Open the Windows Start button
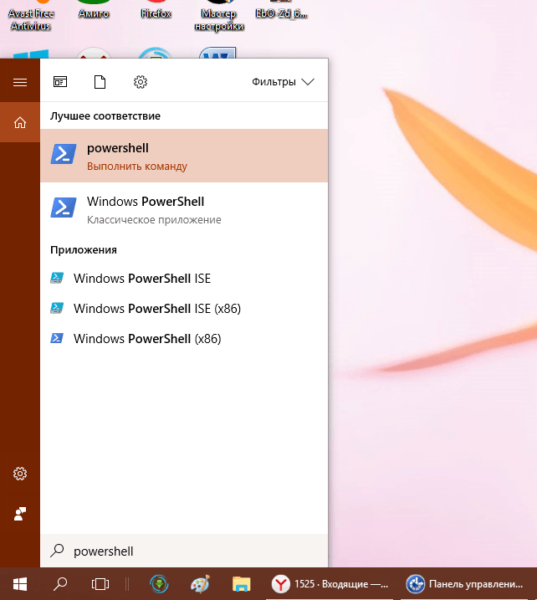 pyautogui.click(x=20, y=584)
